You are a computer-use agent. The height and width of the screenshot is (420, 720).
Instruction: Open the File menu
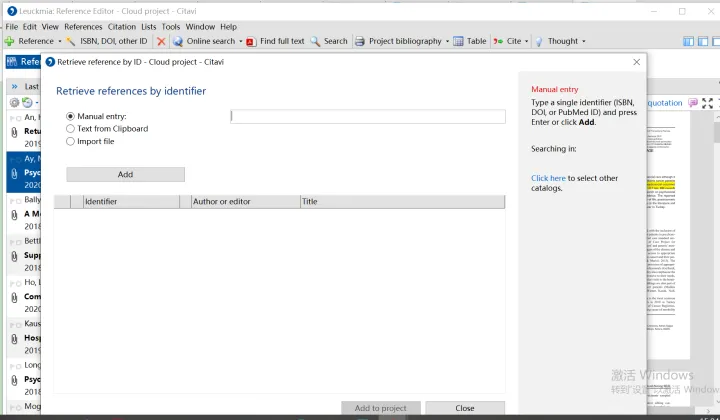tap(11, 27)
